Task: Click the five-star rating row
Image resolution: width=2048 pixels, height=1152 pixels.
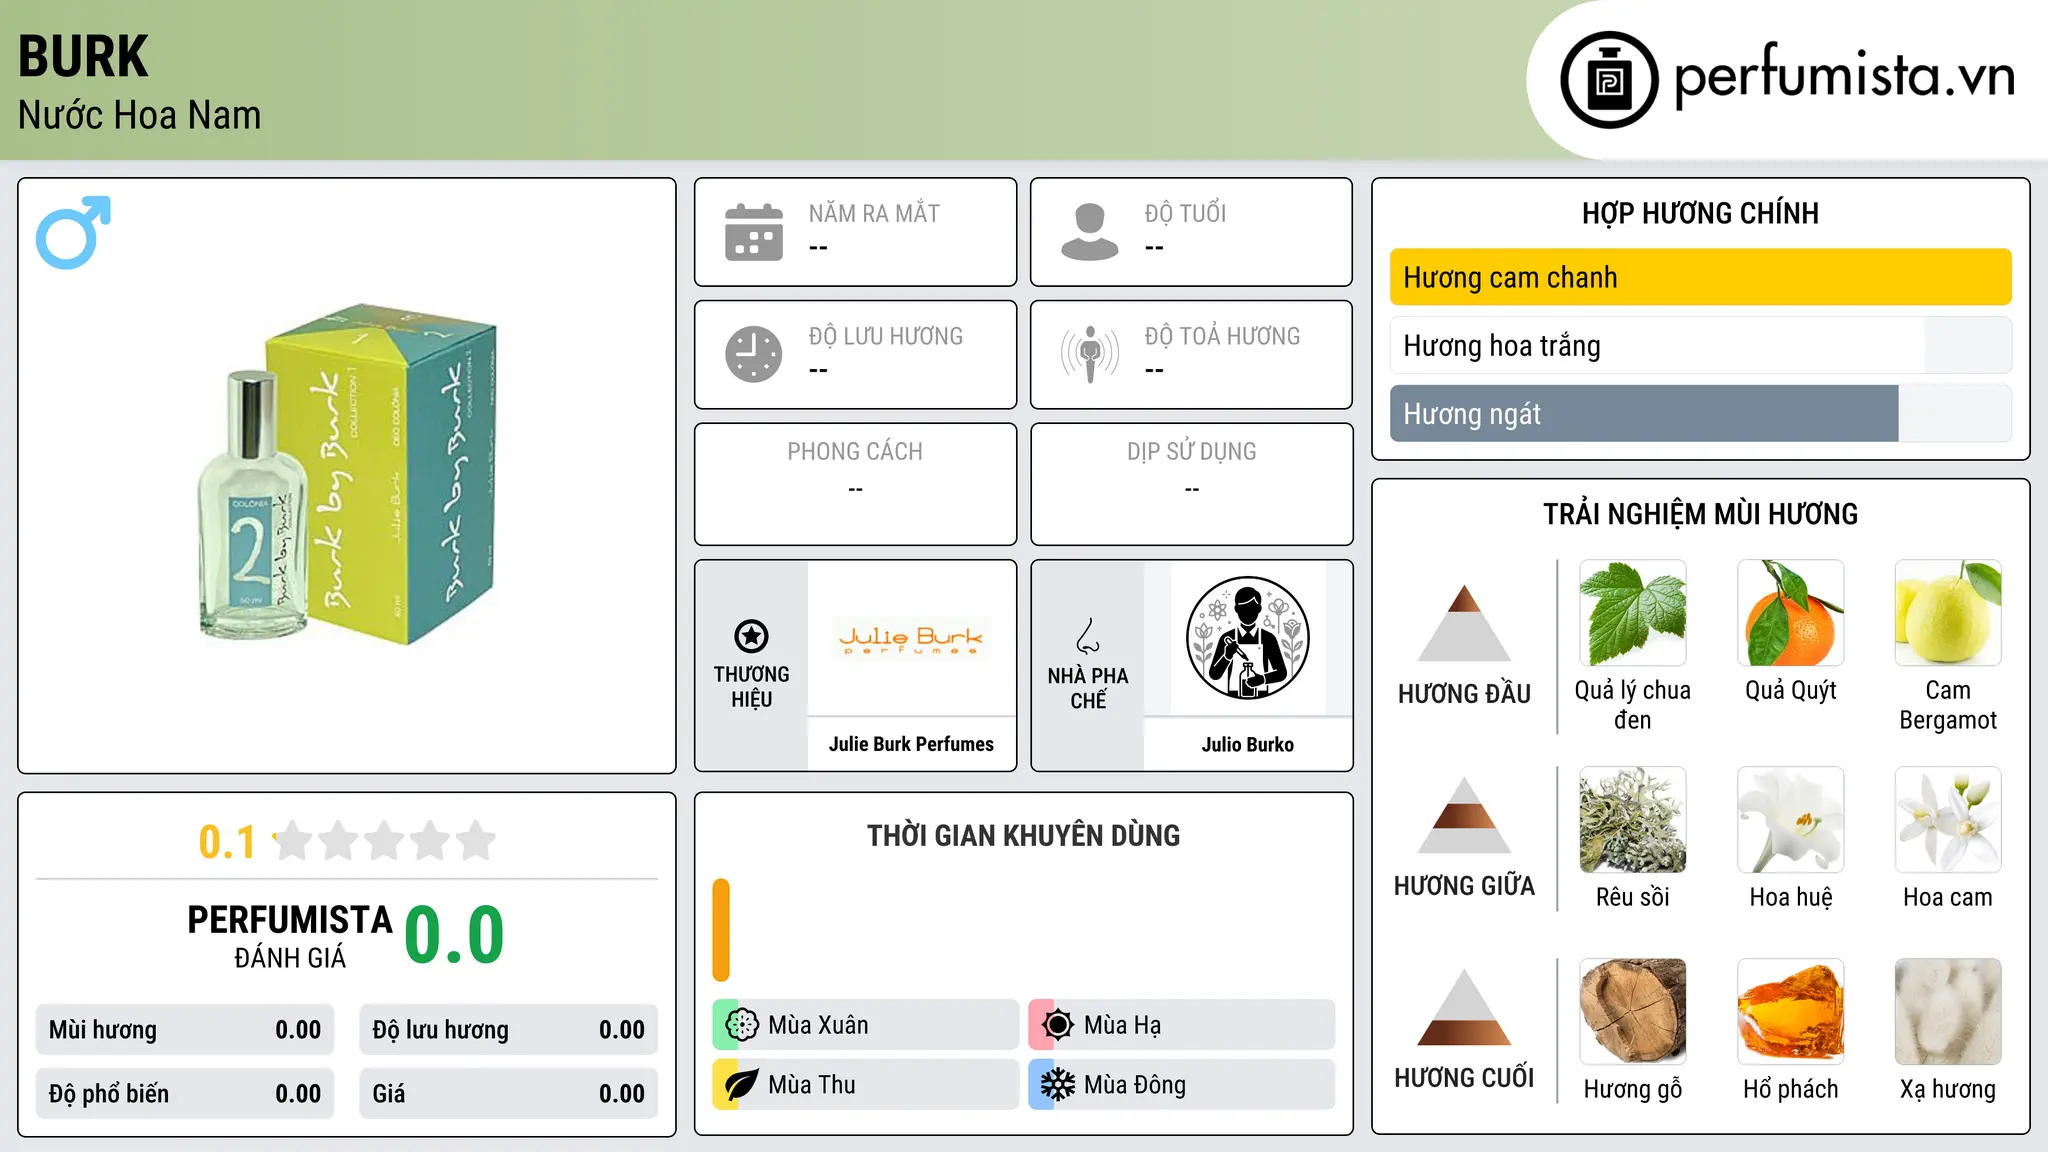Action: point(385,841)
